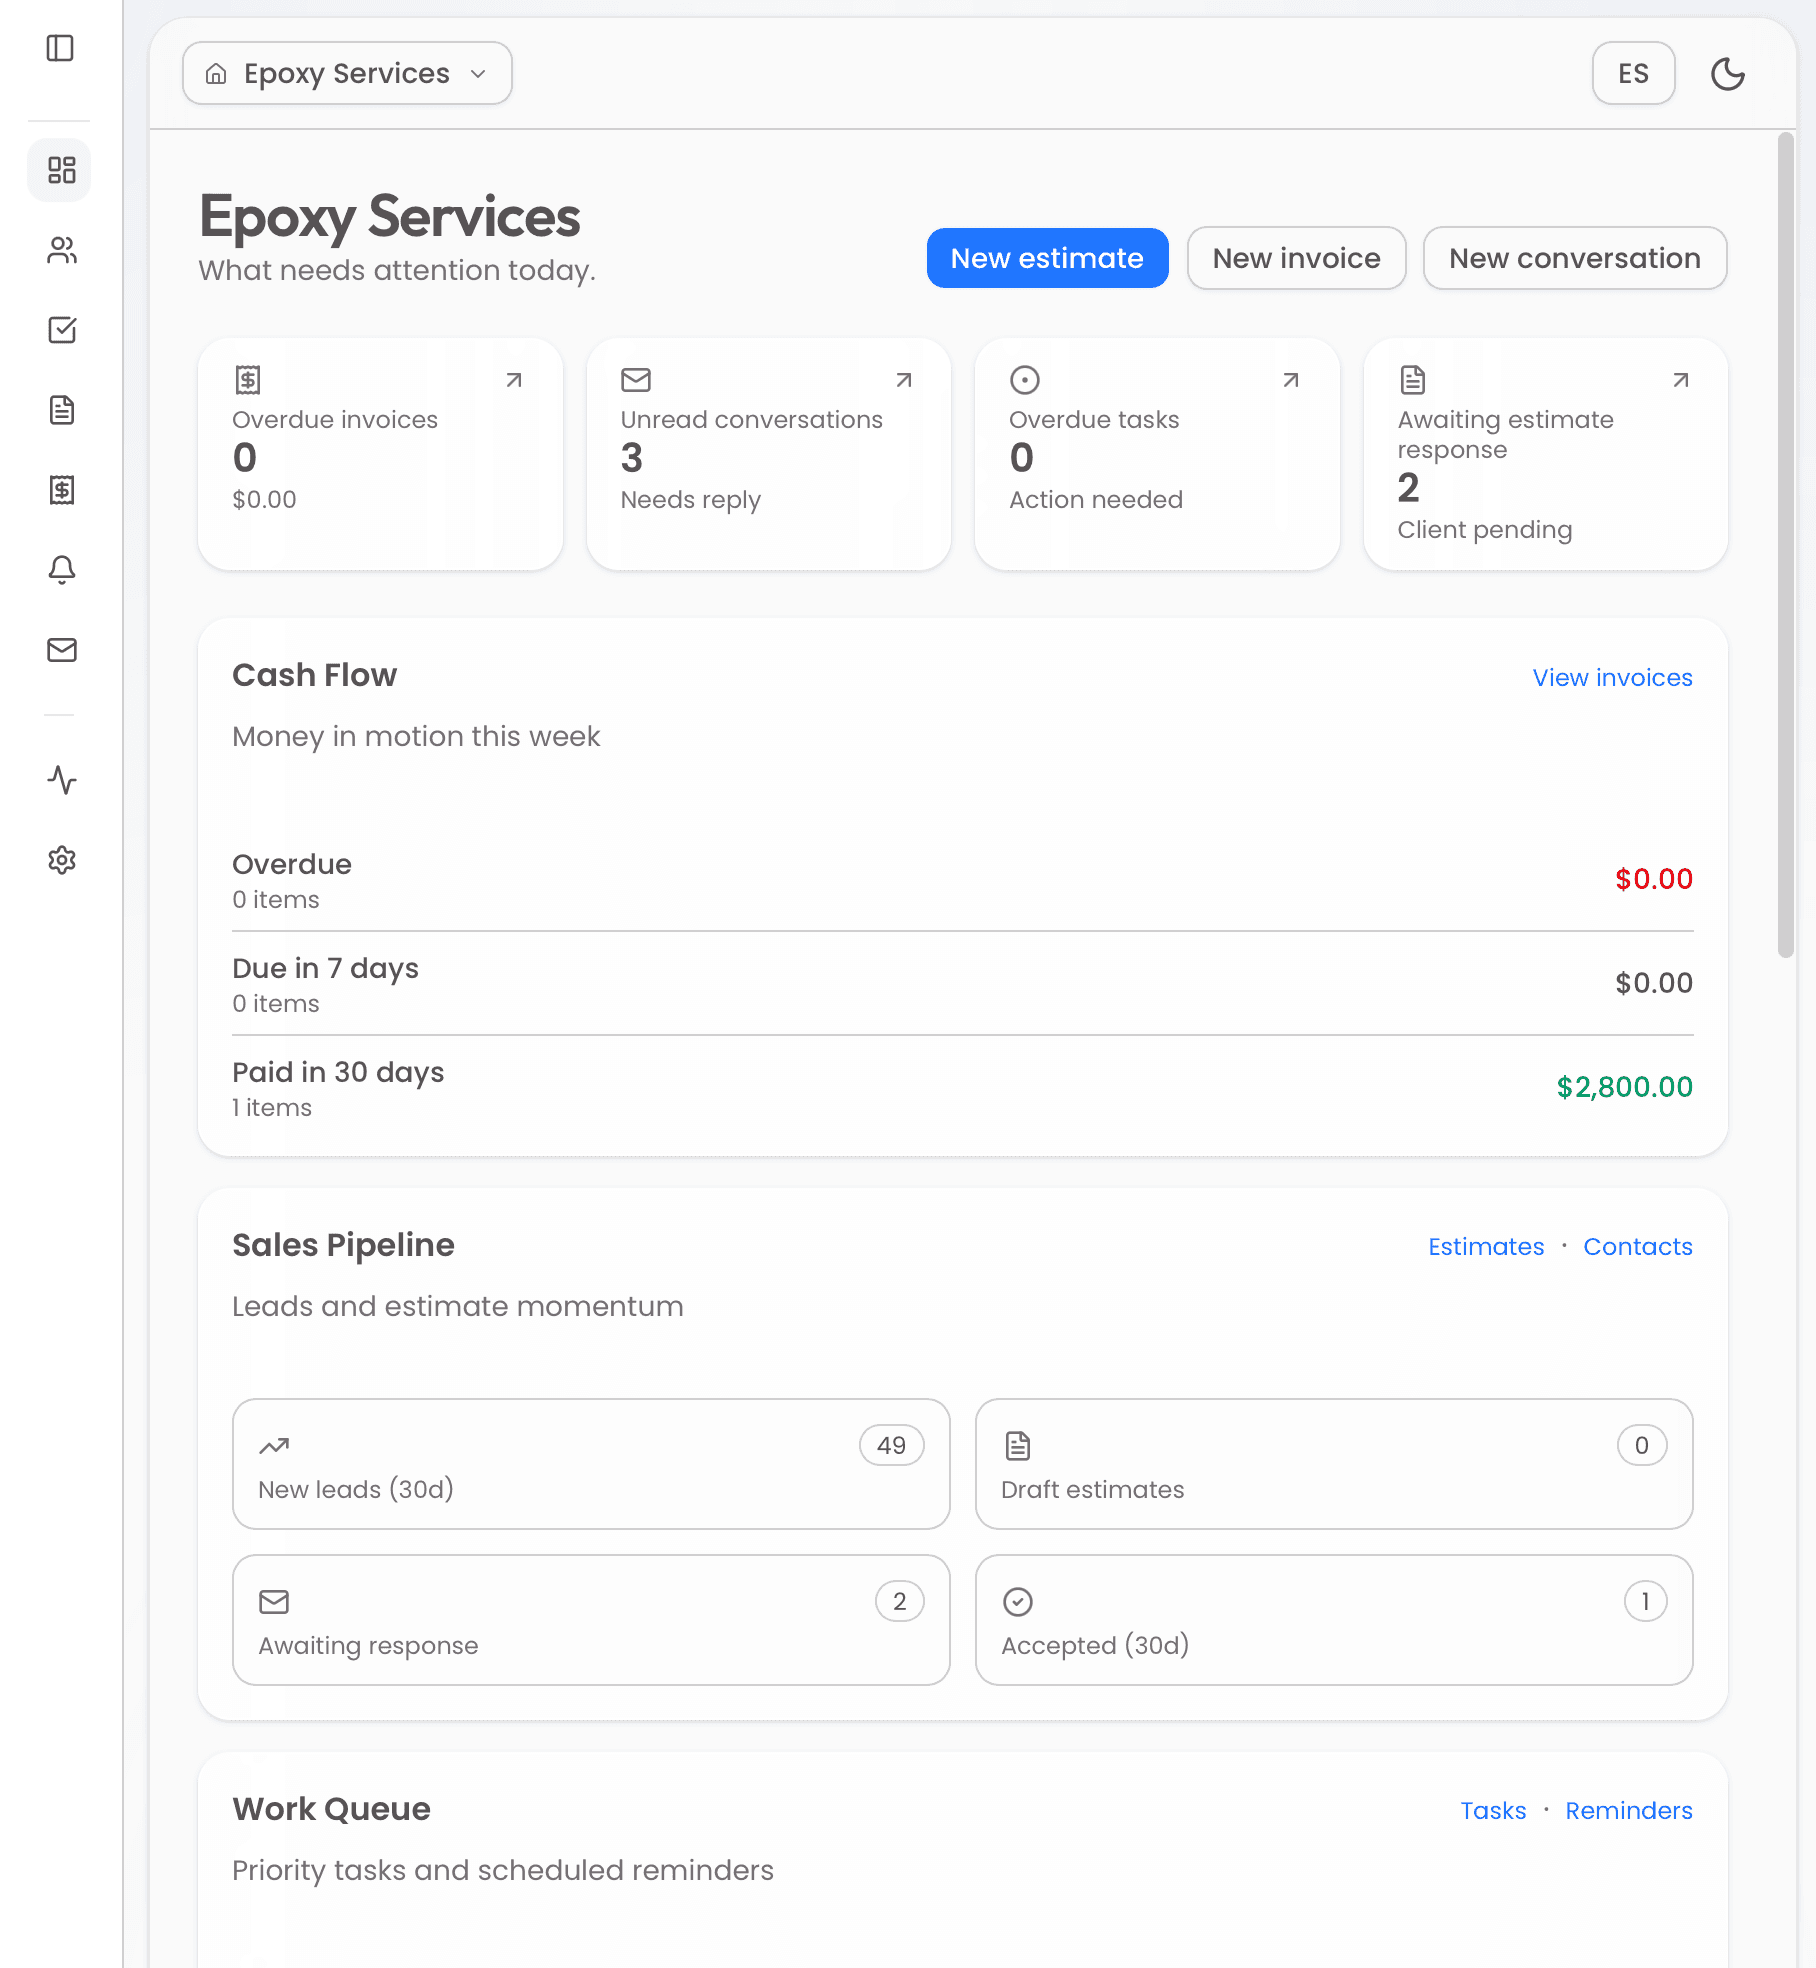Switch to Reminders in Work Queue
The width and height of the screenshot is (1816, 1968).
point(1628,1810)
